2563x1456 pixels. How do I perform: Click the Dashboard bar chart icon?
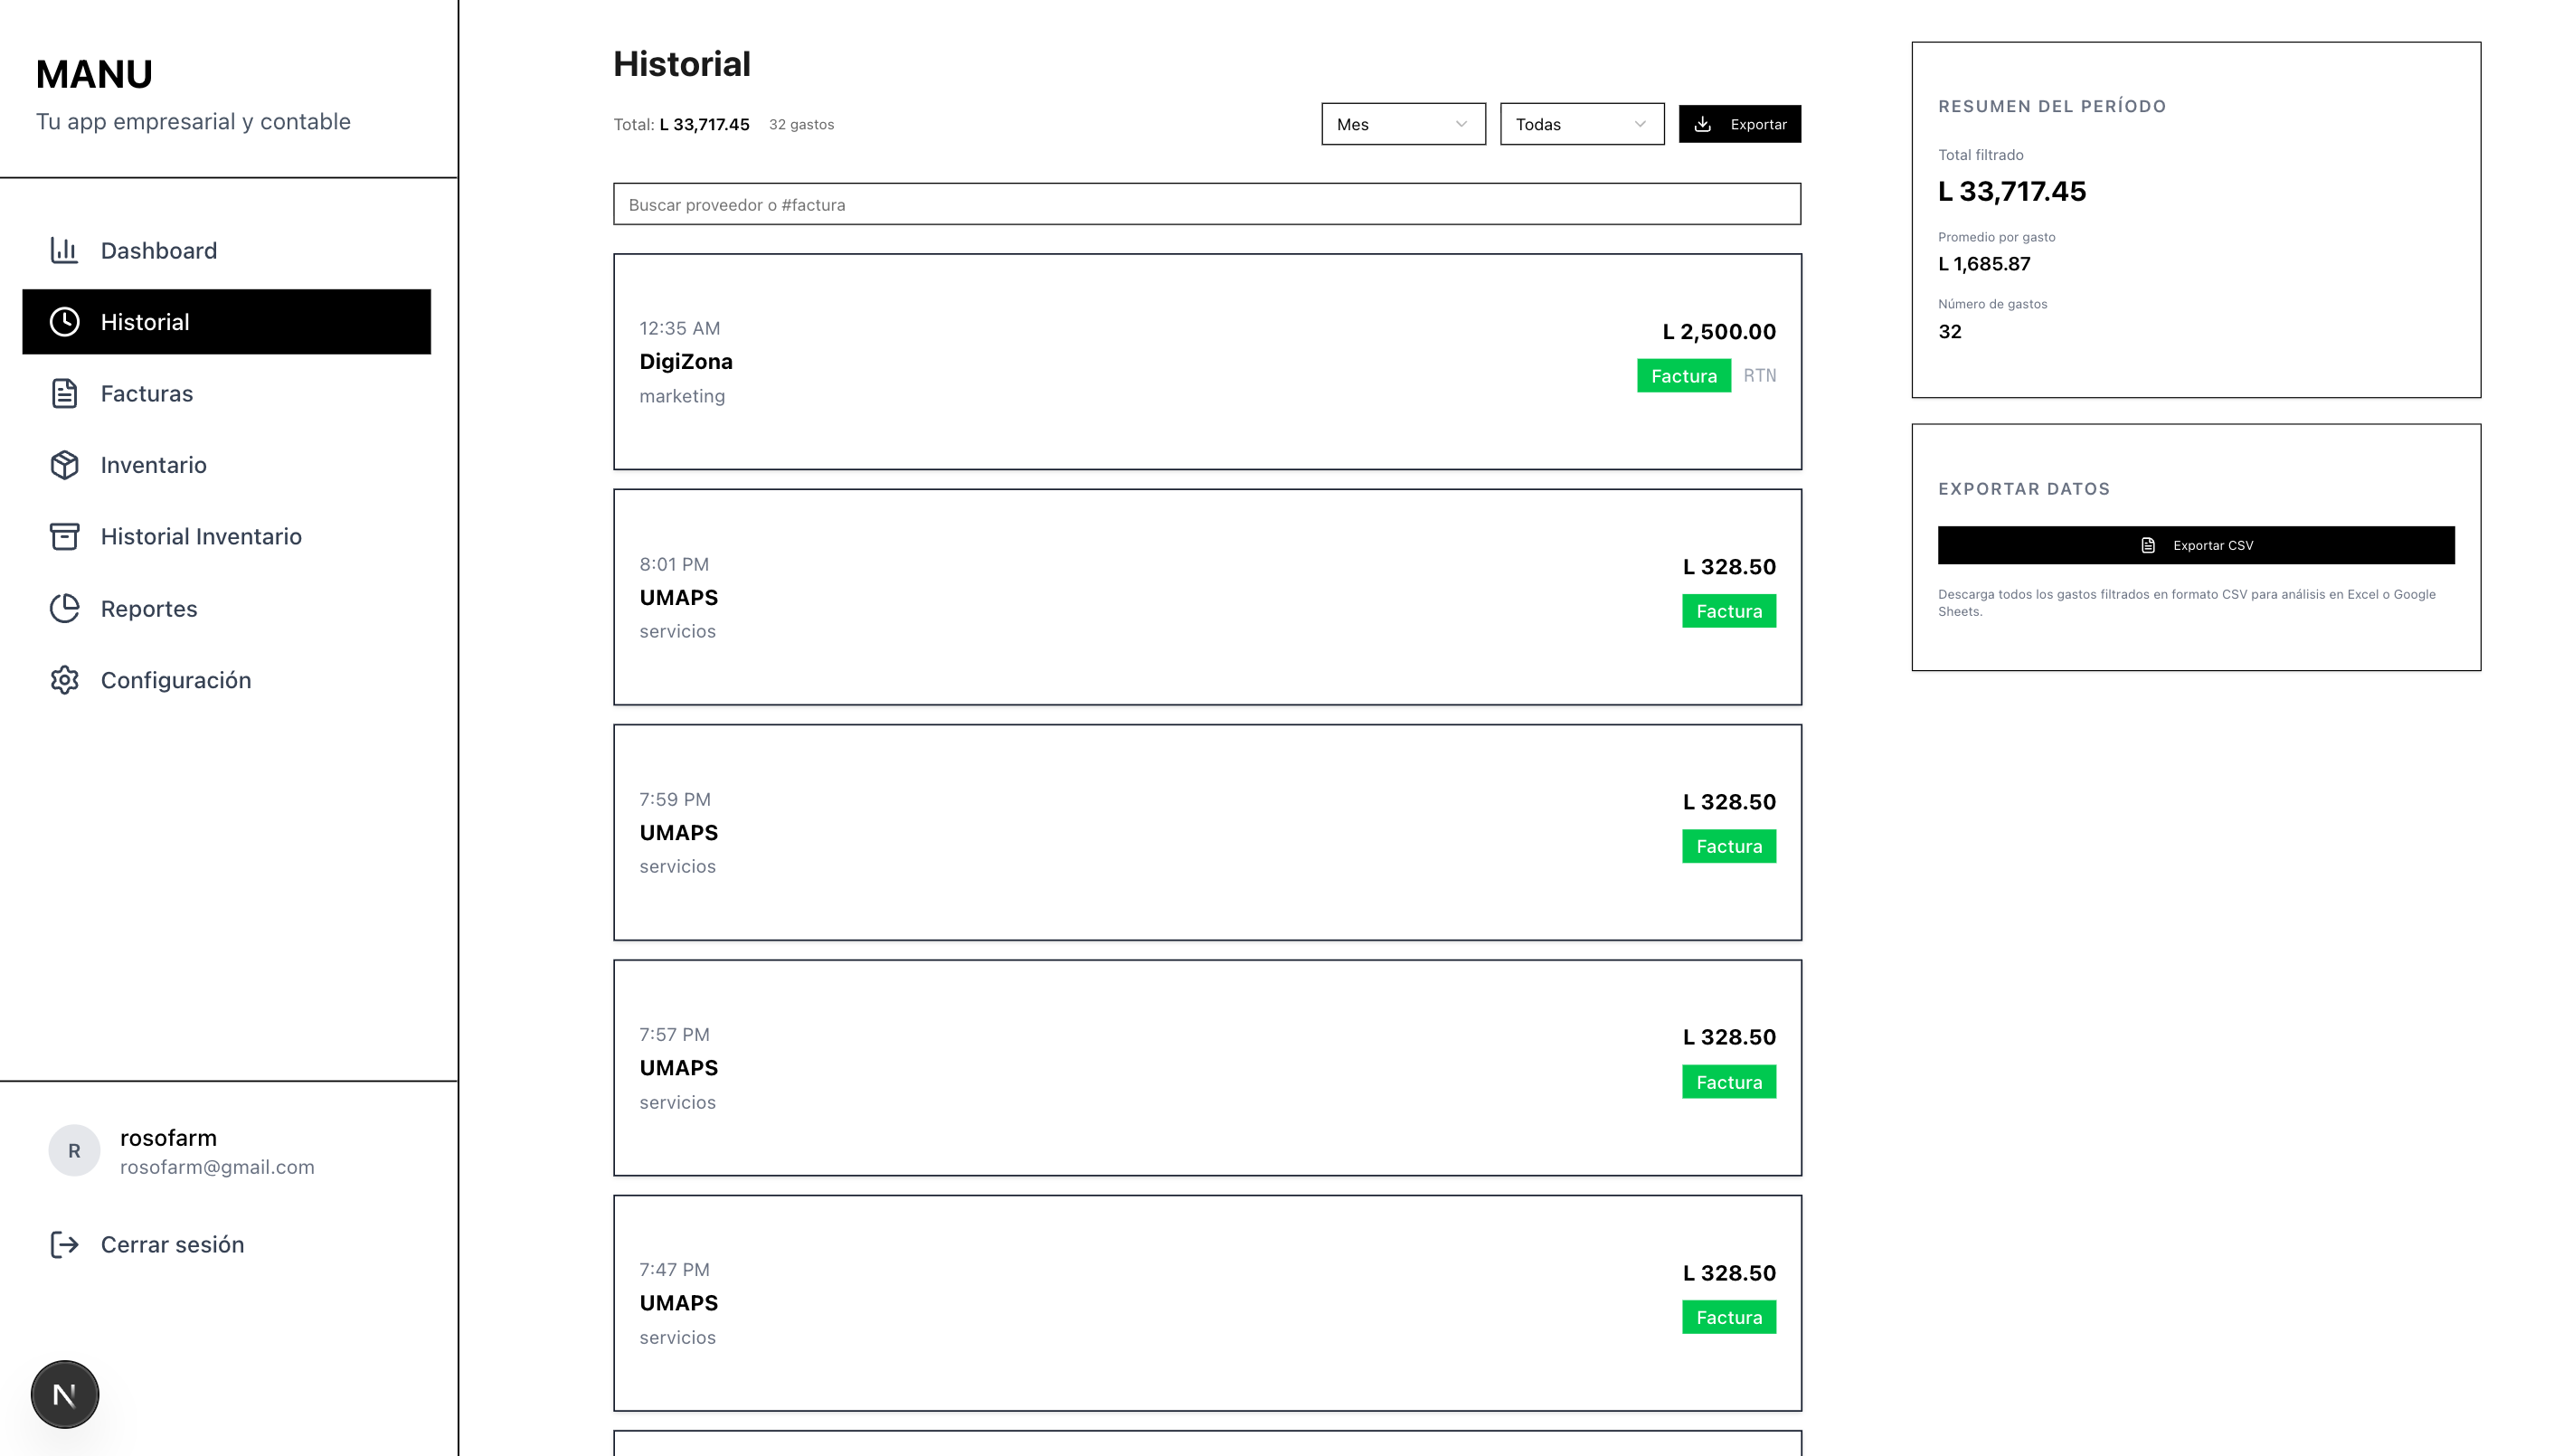click(x=64, y=250)
